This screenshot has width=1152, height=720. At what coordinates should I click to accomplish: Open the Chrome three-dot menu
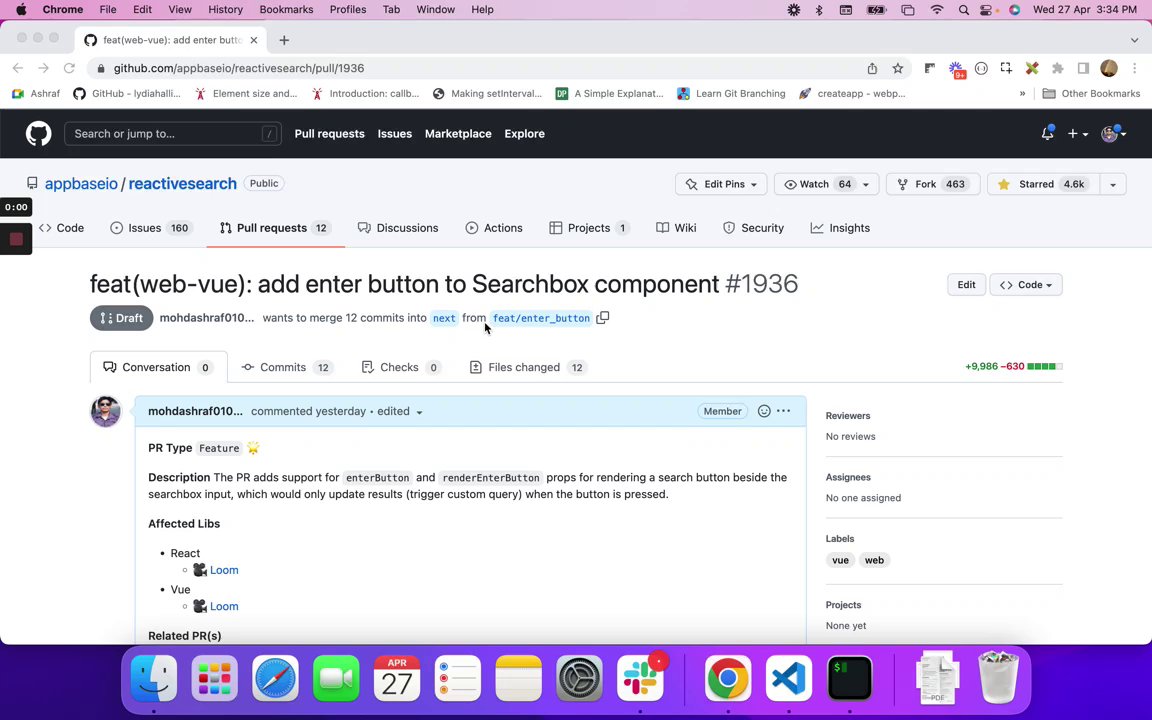click(x=1134, y=68)
